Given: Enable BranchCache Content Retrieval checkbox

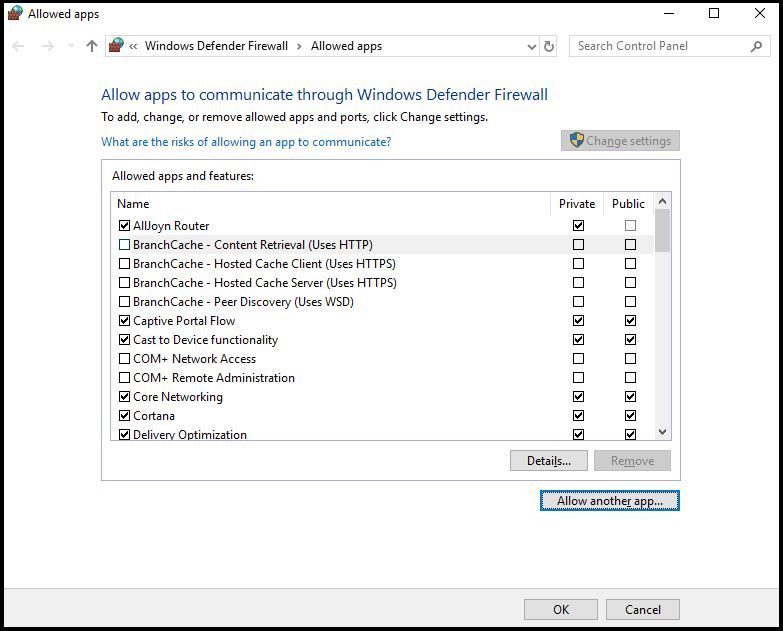Looking at the screenshot, I should [124, 245].
